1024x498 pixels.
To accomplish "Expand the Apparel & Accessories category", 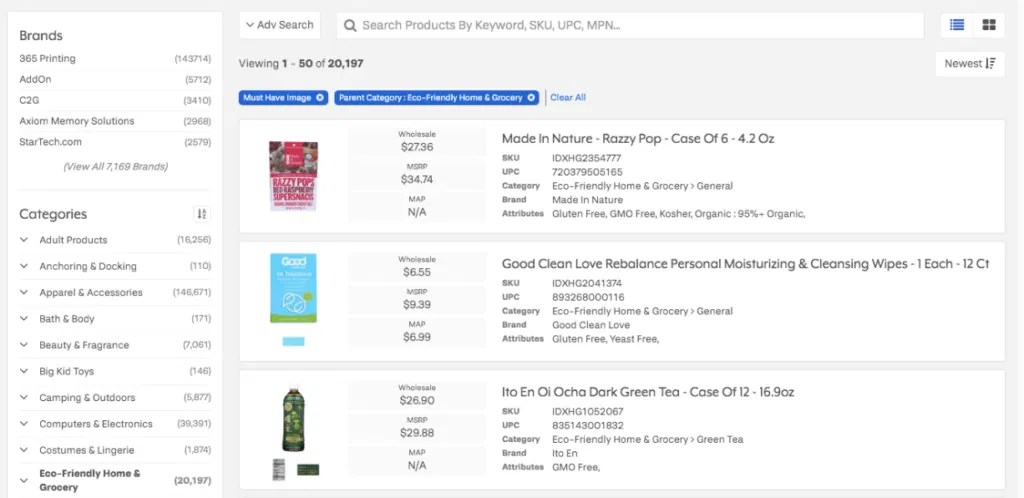I will coord(24,292).
